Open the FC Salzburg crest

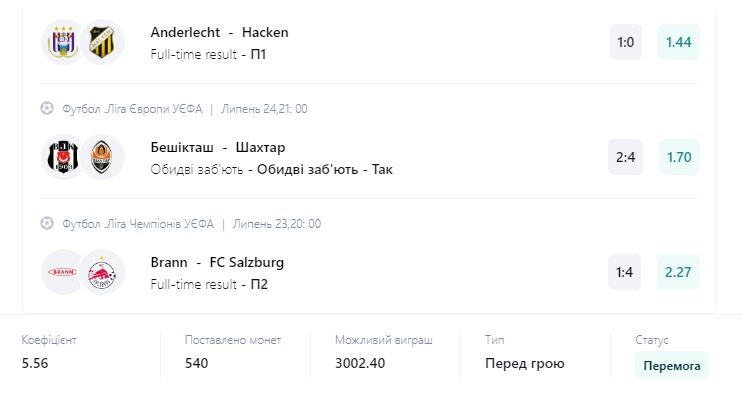[x=102, y=272]
